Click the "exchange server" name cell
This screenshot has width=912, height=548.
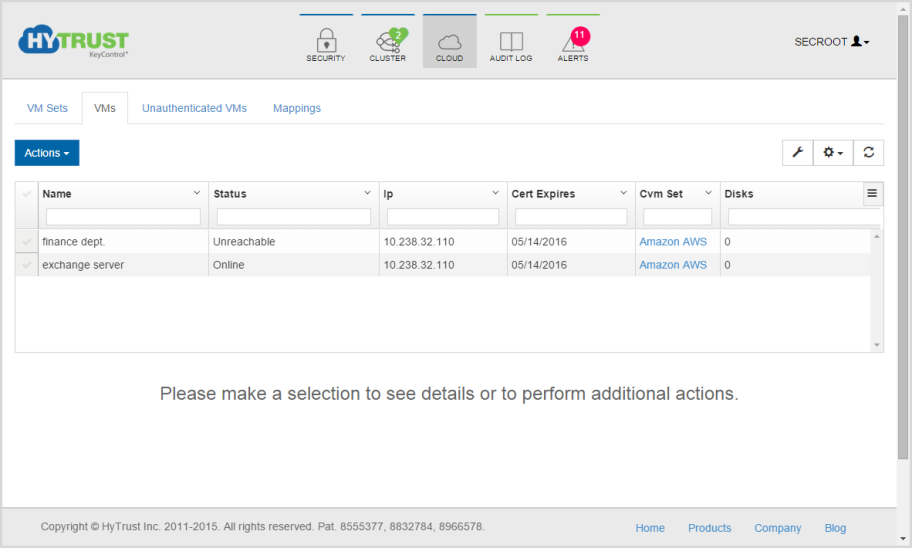point(123,265)
